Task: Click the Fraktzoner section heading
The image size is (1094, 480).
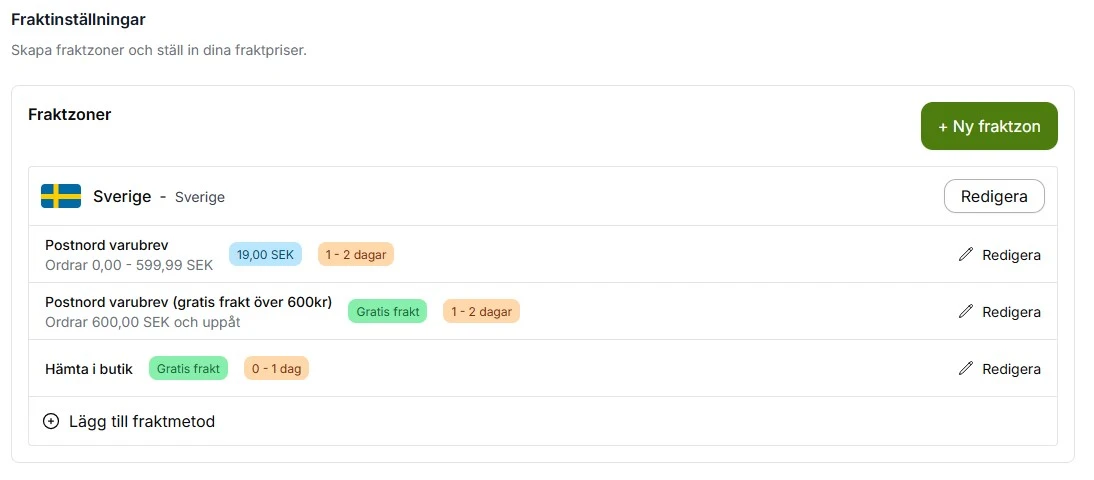Action: (70, 114)
